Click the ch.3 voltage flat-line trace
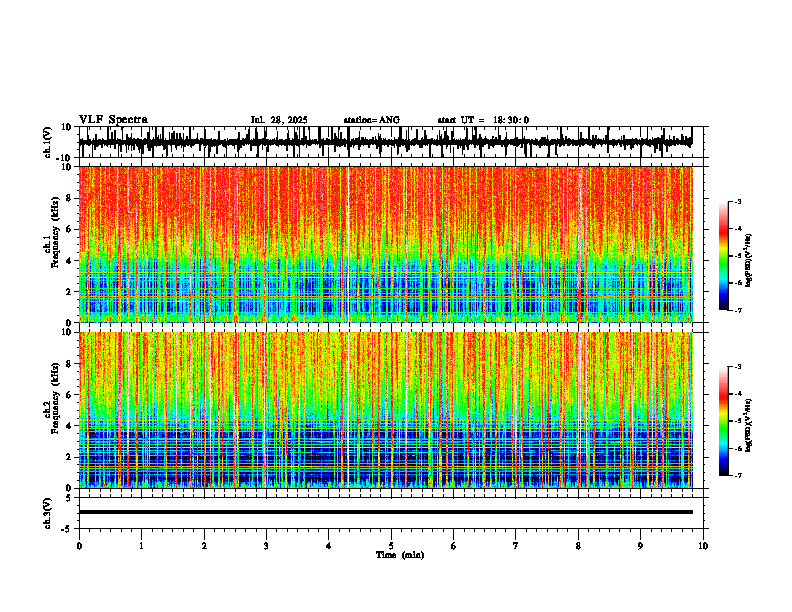 tap(385, 512)
